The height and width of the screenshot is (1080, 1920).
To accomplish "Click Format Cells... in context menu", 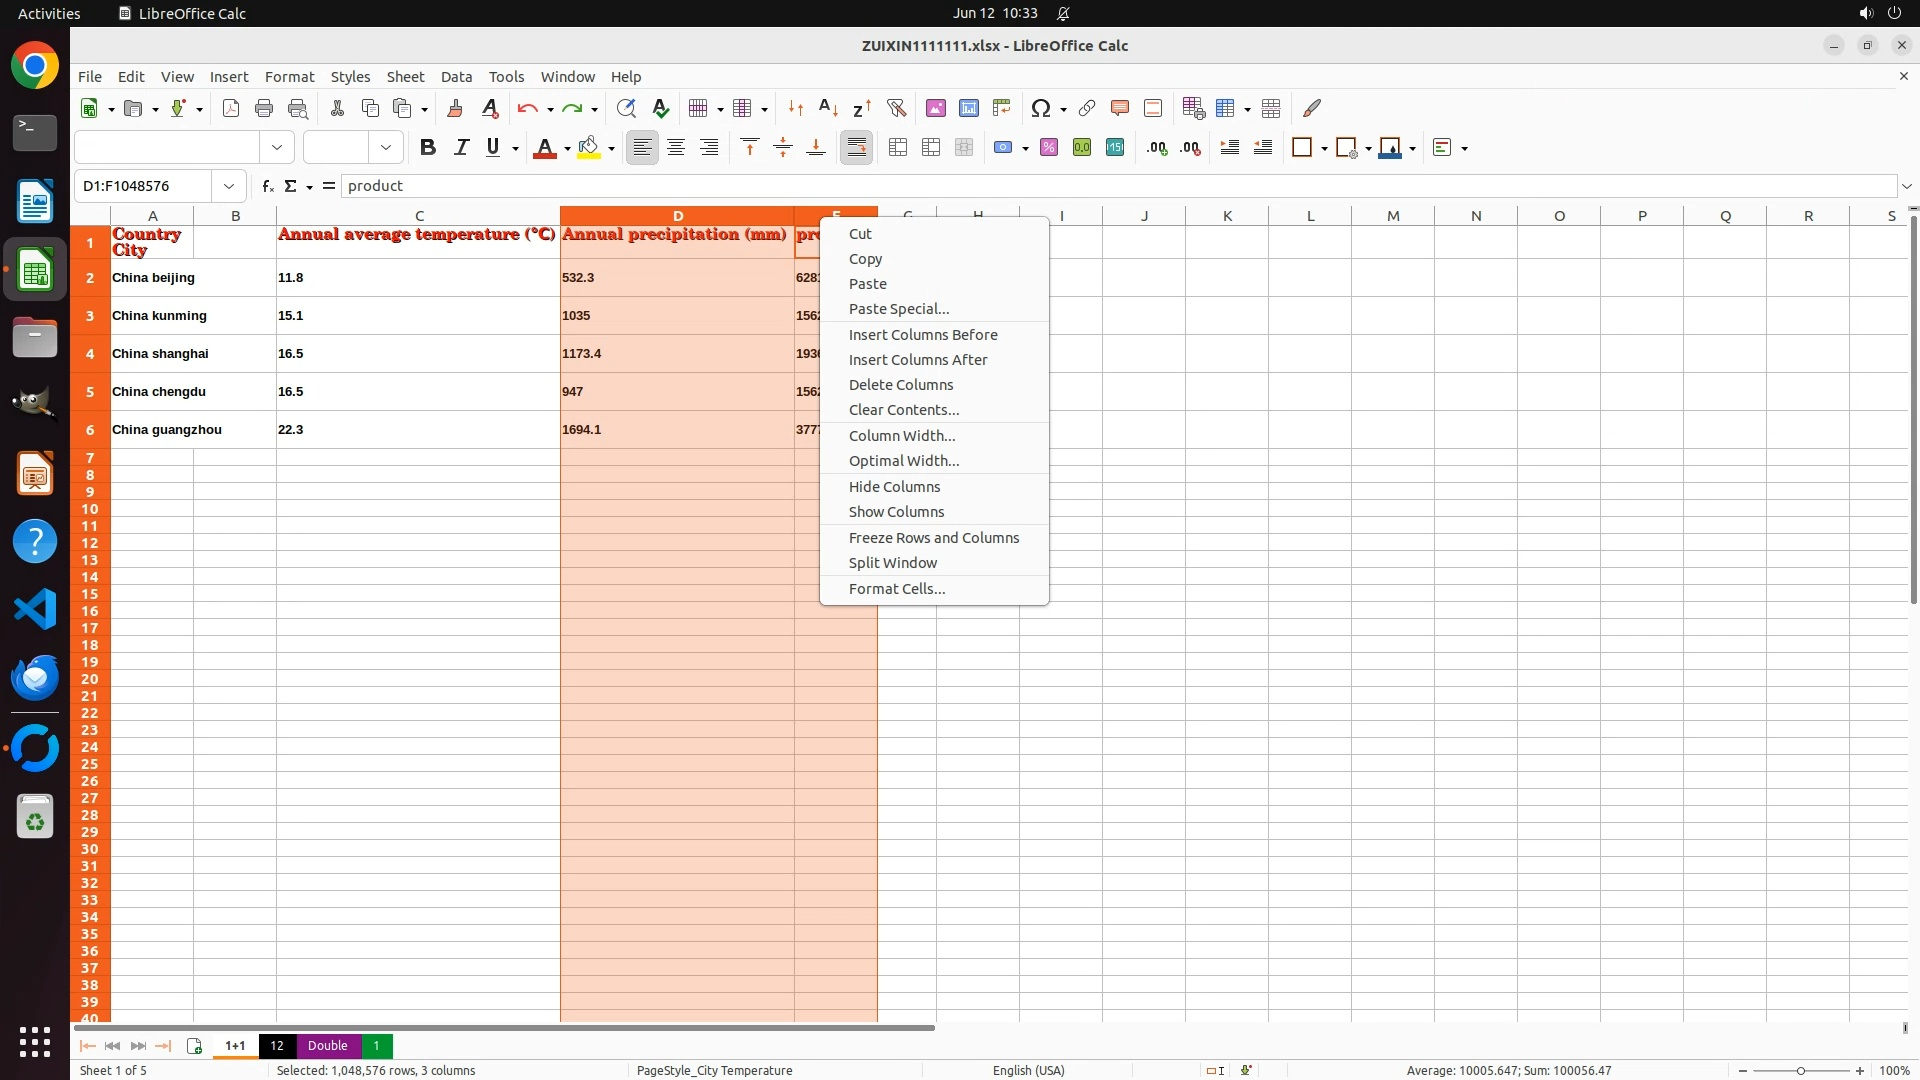I will point(896,589).
